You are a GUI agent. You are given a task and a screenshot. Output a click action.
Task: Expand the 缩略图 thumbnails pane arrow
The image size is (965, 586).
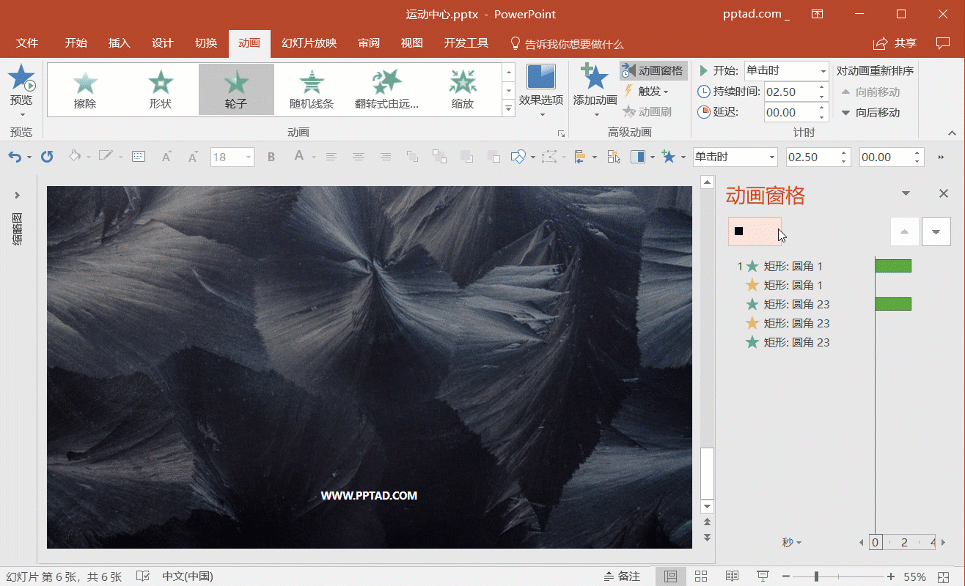pos(17,195)
